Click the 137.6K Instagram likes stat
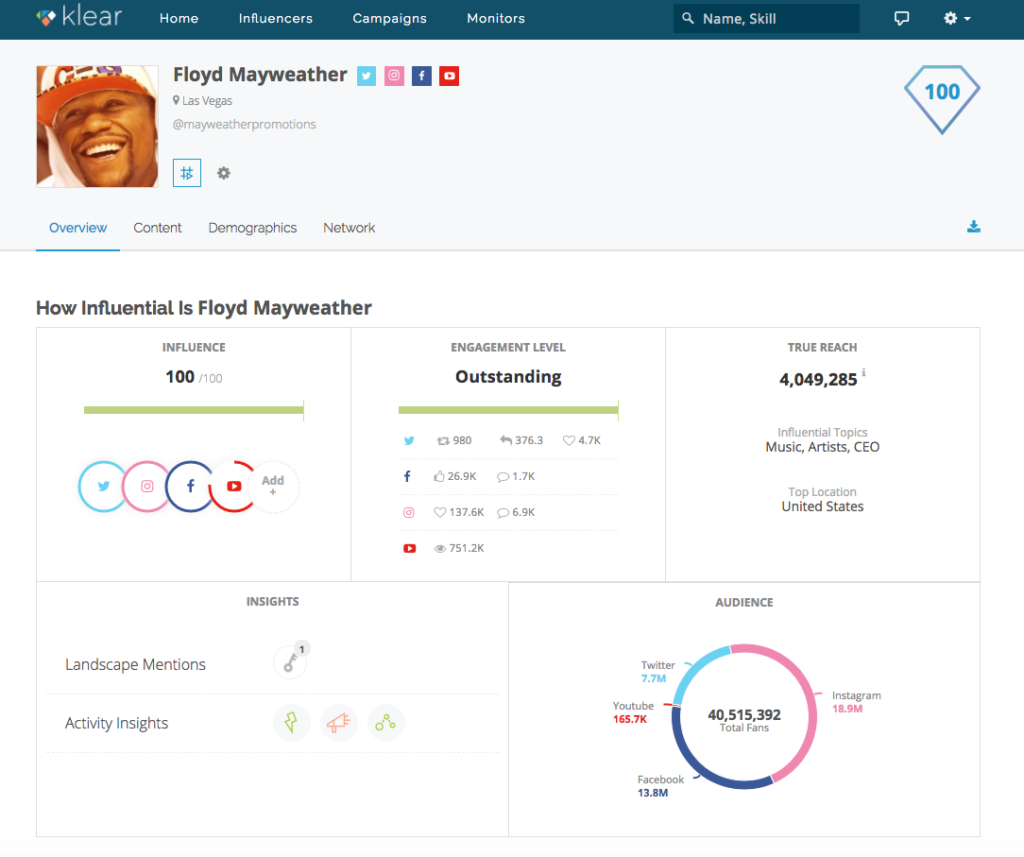This screenshot has height=857, width=1024. [x=459, y=513]
